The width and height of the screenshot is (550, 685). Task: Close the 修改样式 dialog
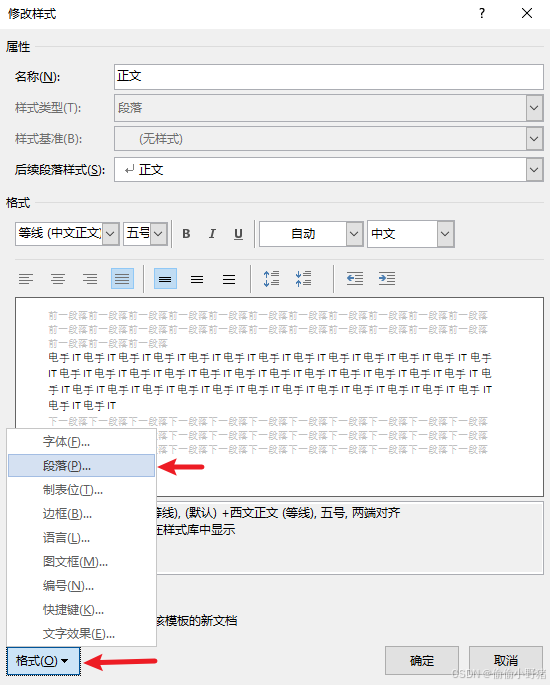tap(527, 13)
